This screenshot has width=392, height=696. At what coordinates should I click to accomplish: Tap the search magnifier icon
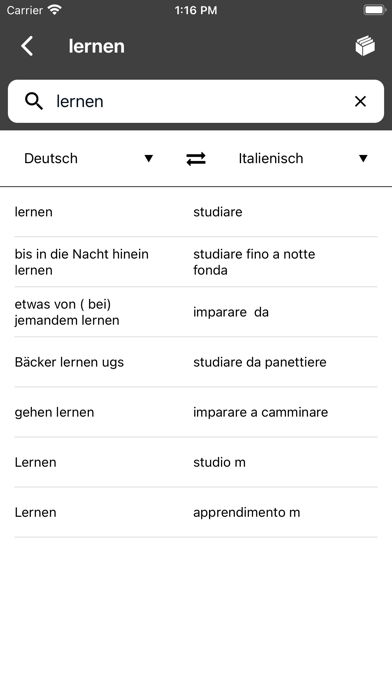[34, 101]
